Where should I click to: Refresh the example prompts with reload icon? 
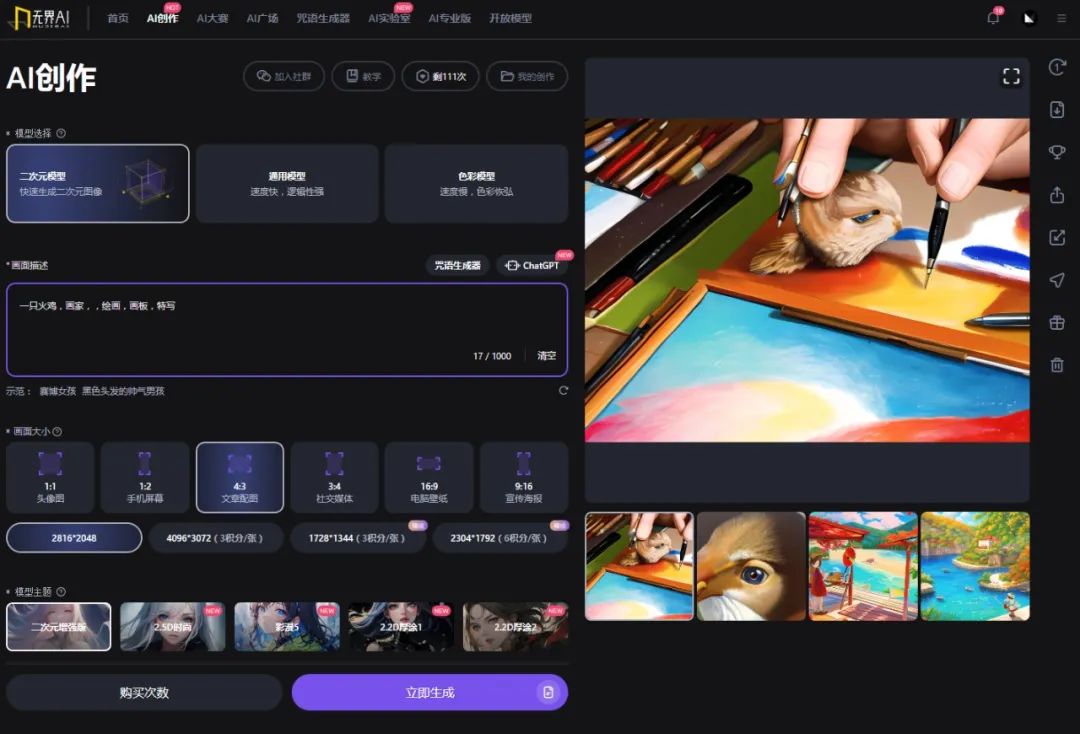[563, 391]
